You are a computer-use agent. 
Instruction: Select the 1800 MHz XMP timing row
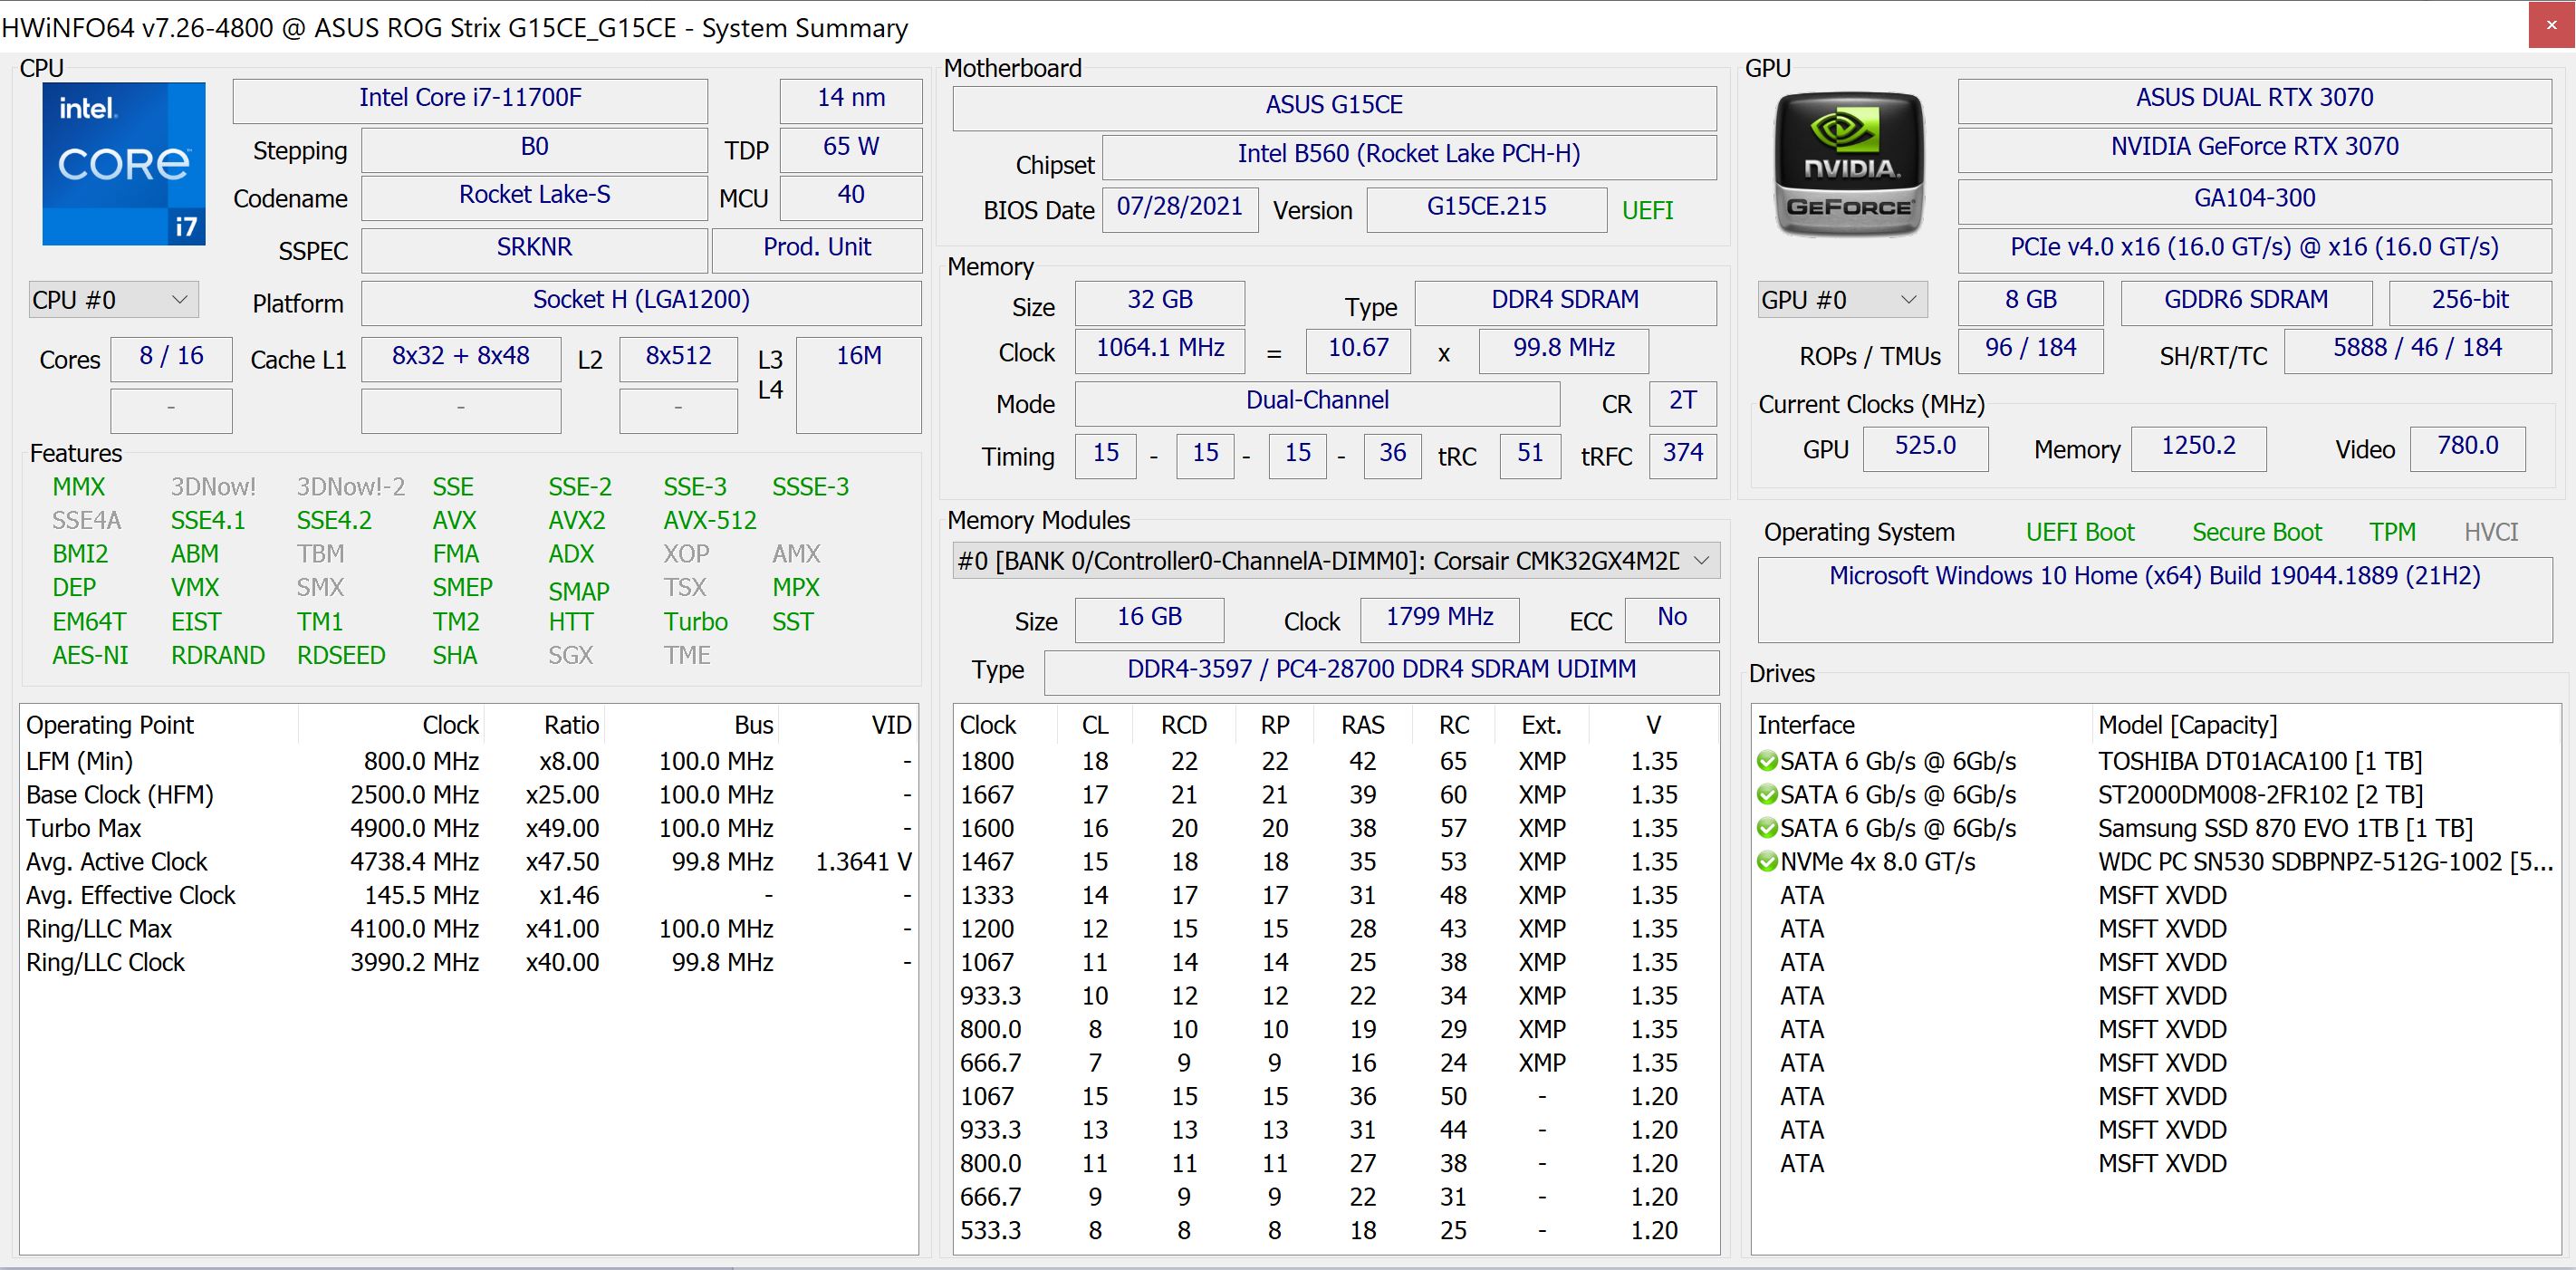tap(1336, 762)
